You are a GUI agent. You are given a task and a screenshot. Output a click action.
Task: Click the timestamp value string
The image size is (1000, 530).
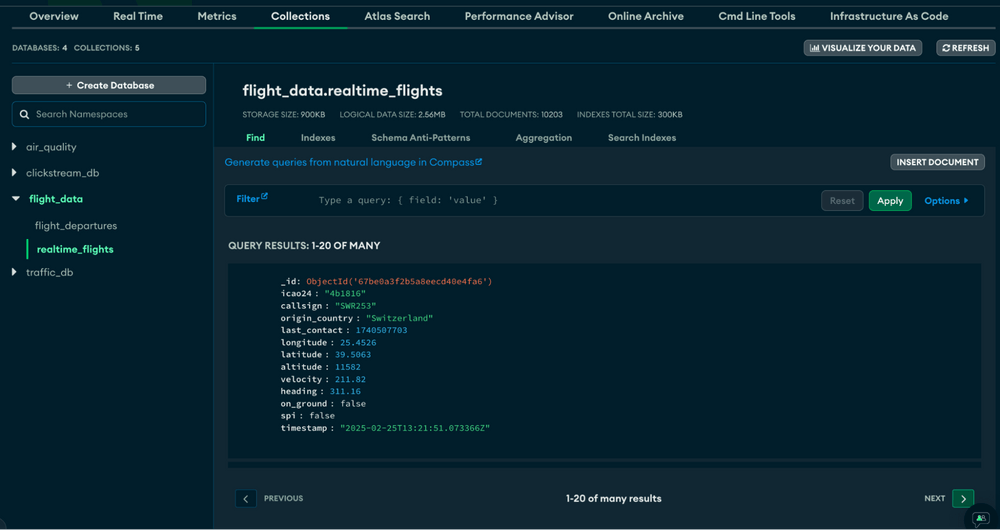coord(415,429)
